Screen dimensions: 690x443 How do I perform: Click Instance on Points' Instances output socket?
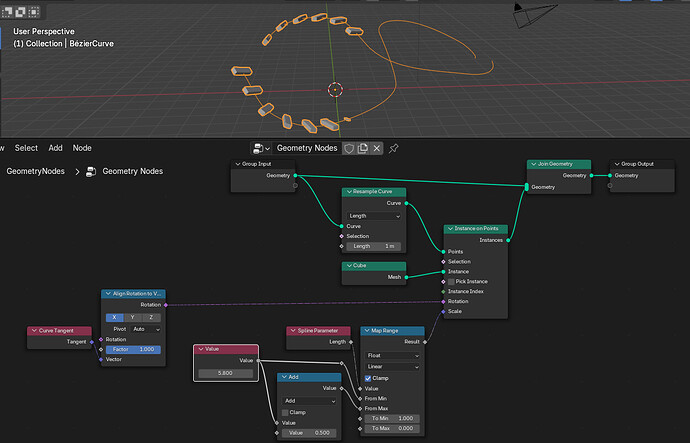508,240
